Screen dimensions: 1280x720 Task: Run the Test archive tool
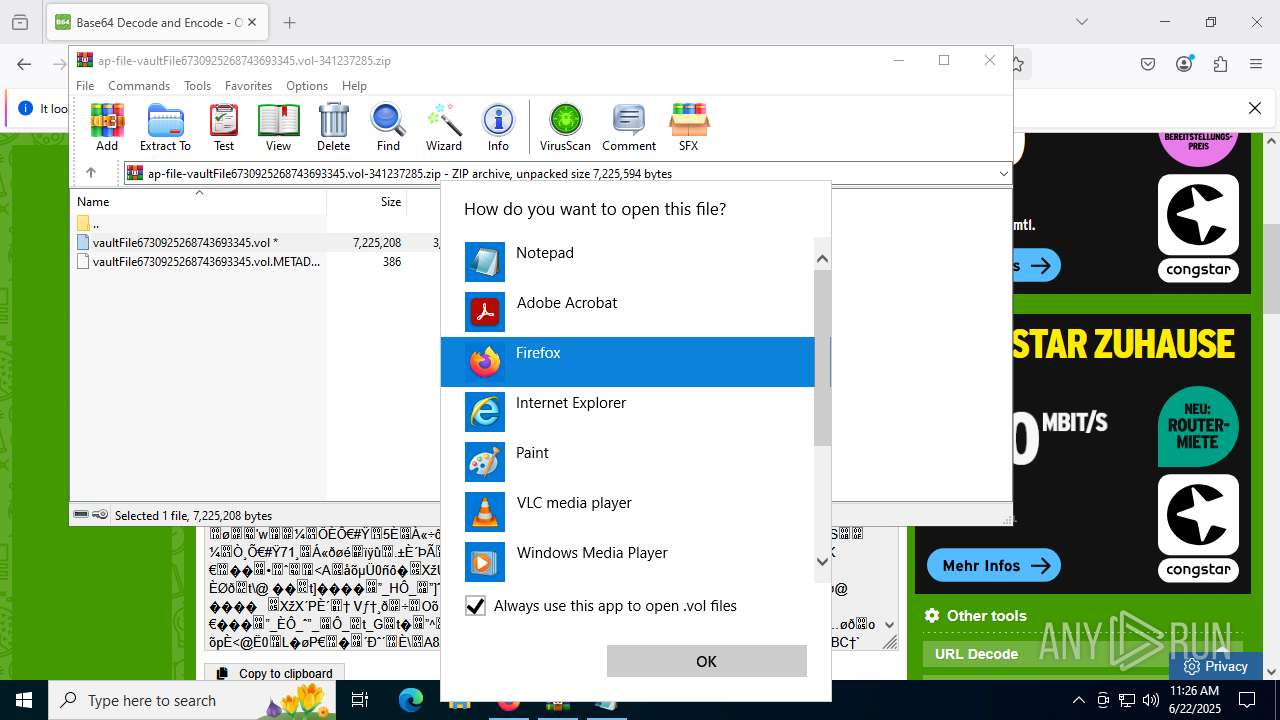click(224, 127)
